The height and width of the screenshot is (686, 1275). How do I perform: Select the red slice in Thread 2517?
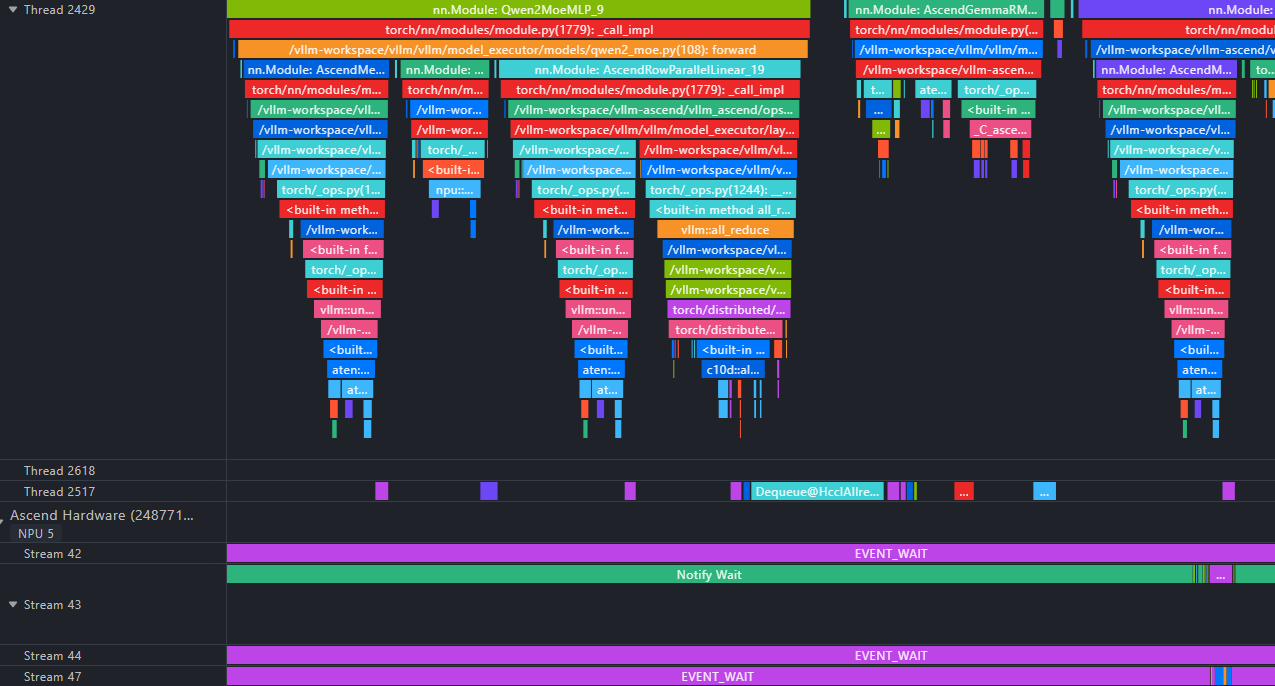point(964,491)
